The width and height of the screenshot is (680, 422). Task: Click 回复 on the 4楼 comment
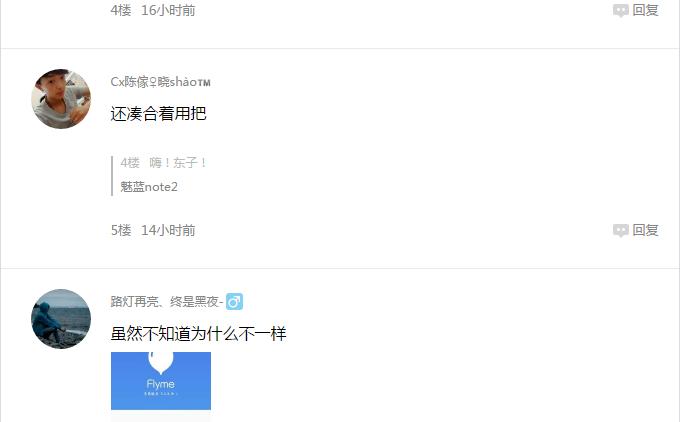point(645,10)
